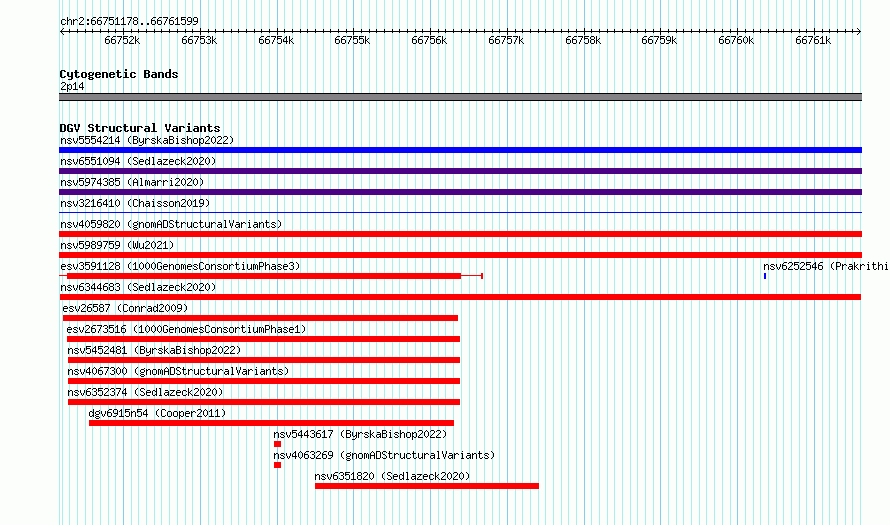Image resolution: width=890 pixels, height=525 pixels.
Task: Click the 66759k ruler tick label
Action: tap(659, 41)
